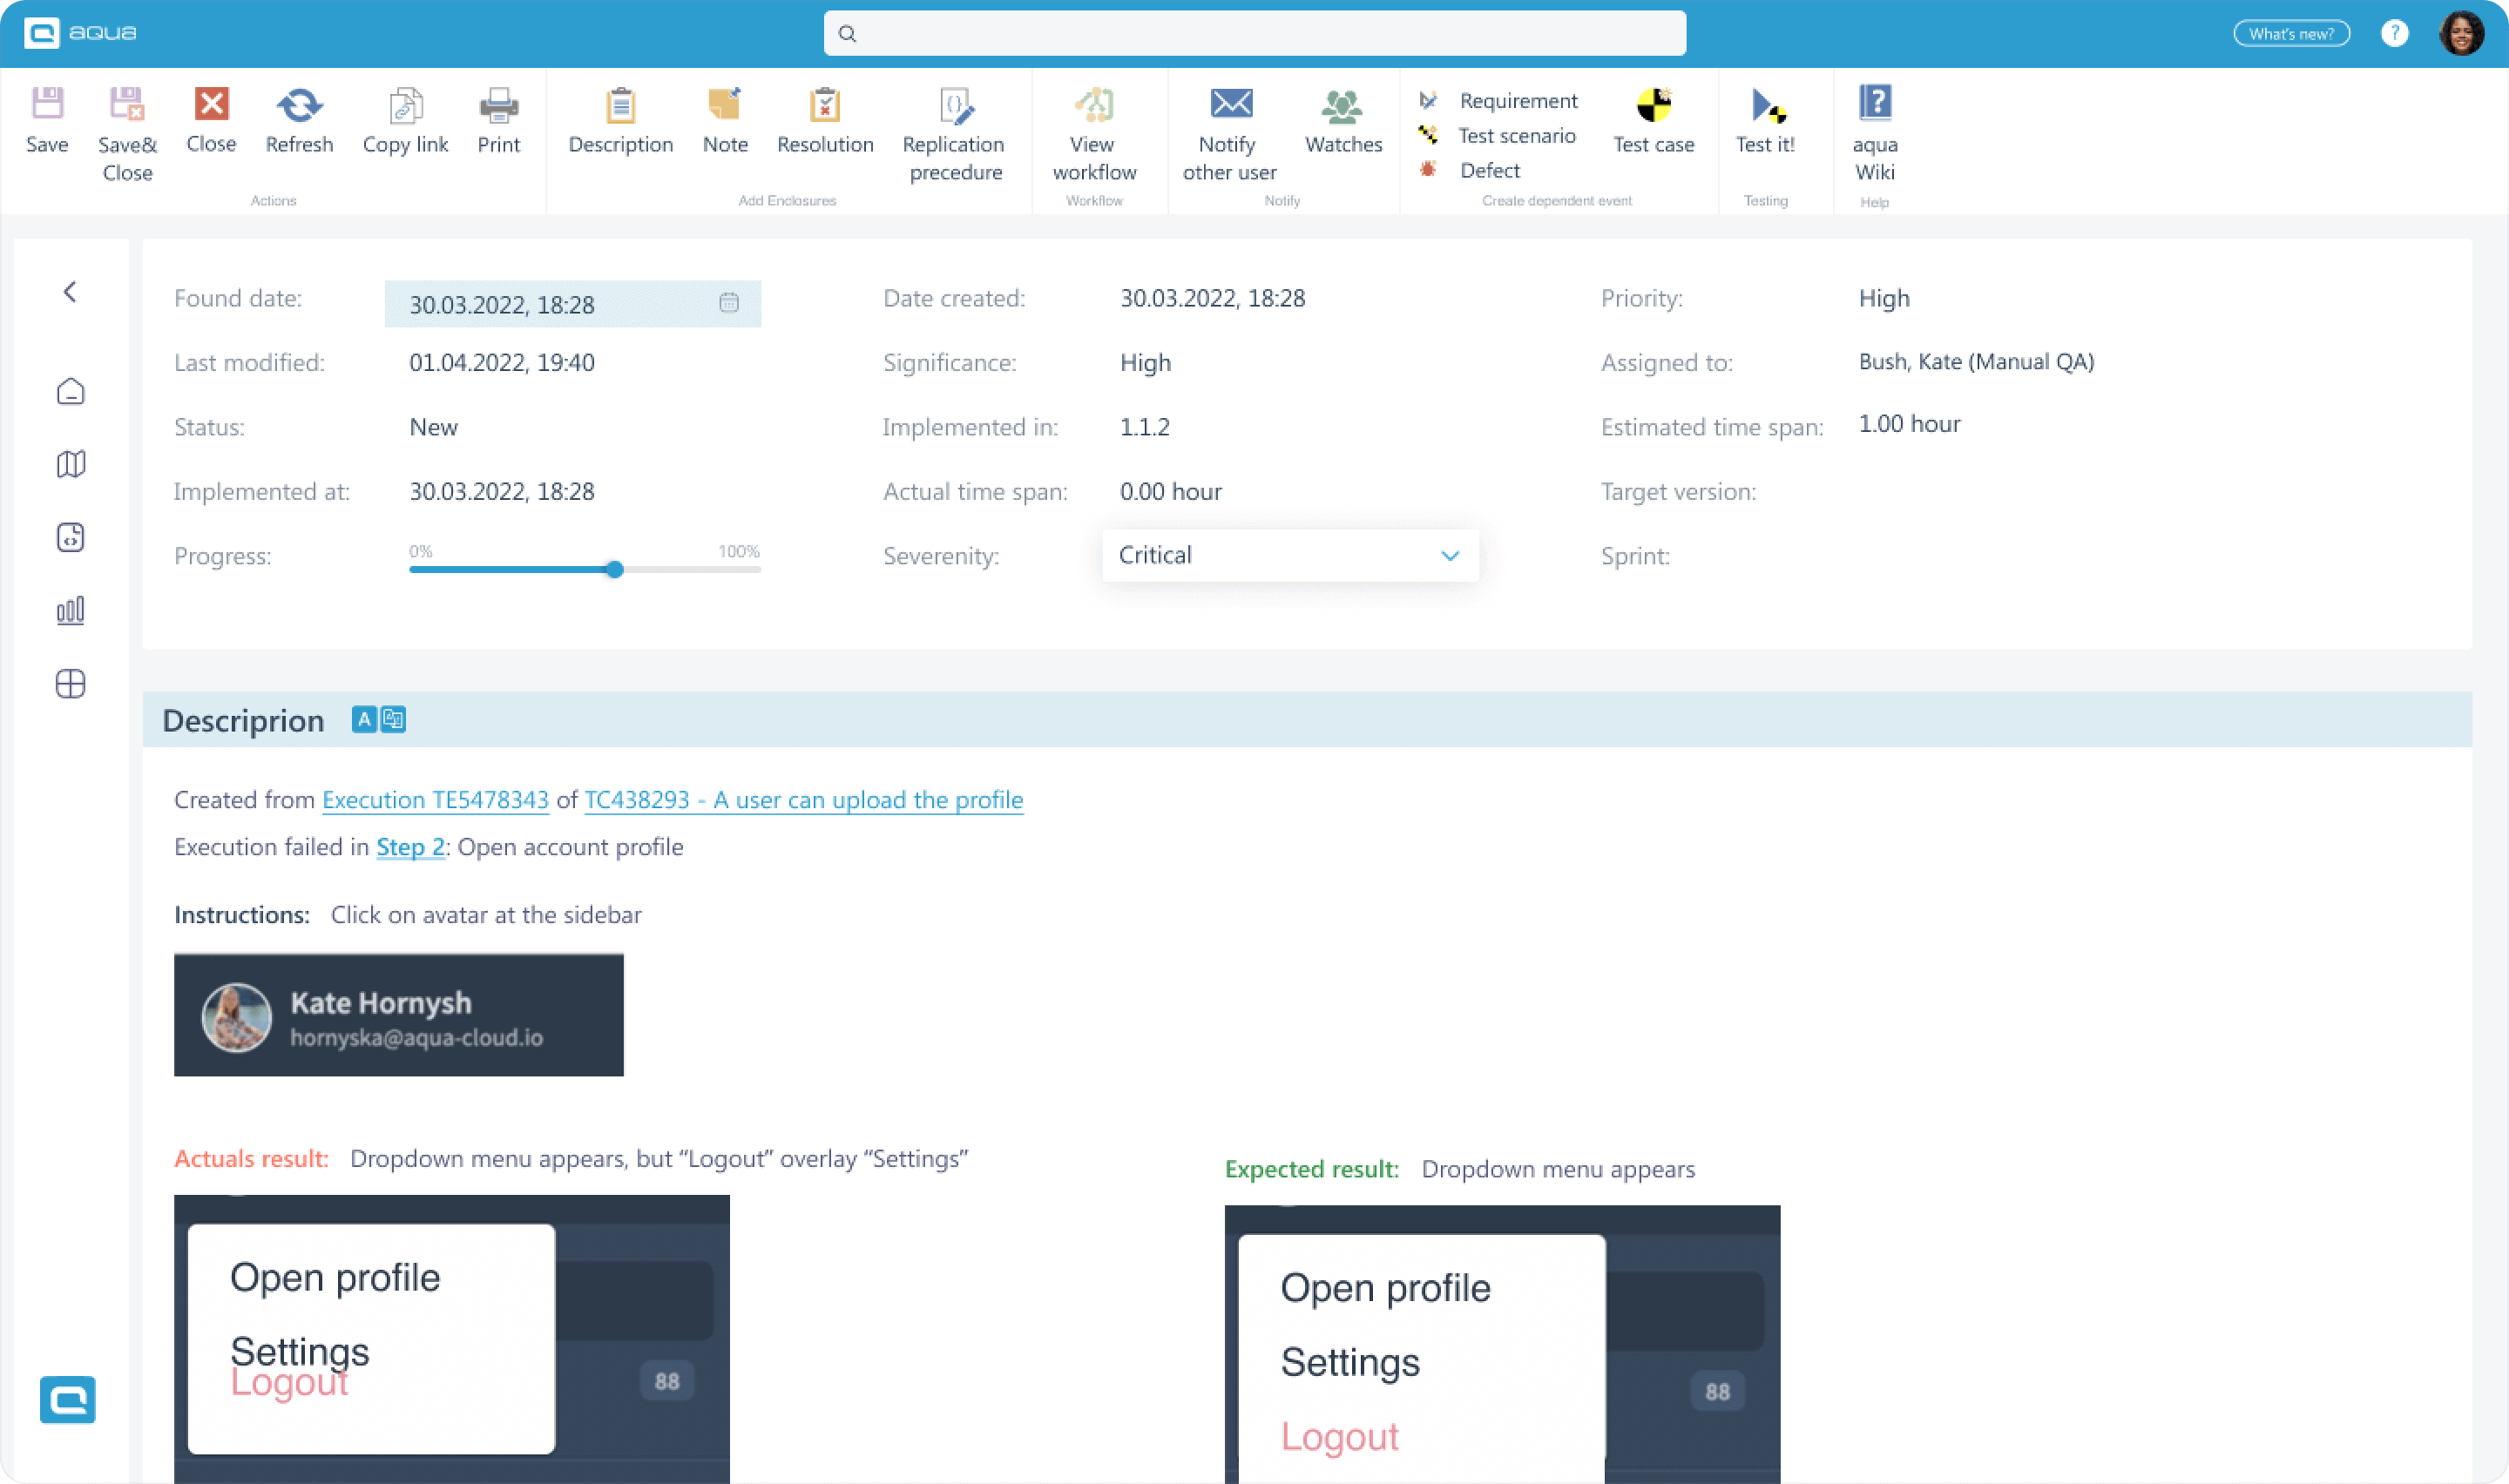Toggle the description text format A icon

[x=364, y=720]
